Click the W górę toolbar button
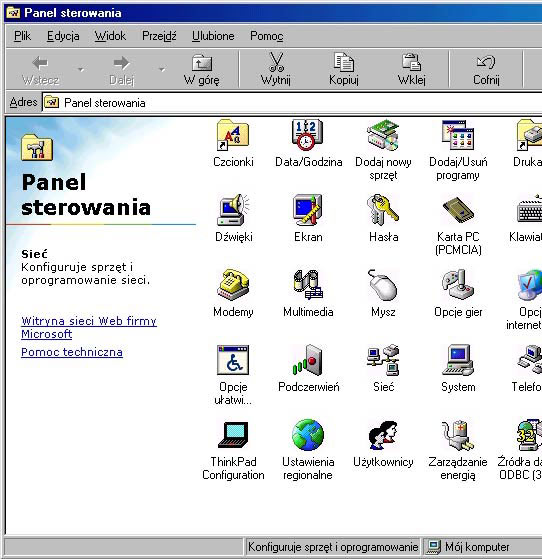Screen dimensions: 542x559 point(201,70)
